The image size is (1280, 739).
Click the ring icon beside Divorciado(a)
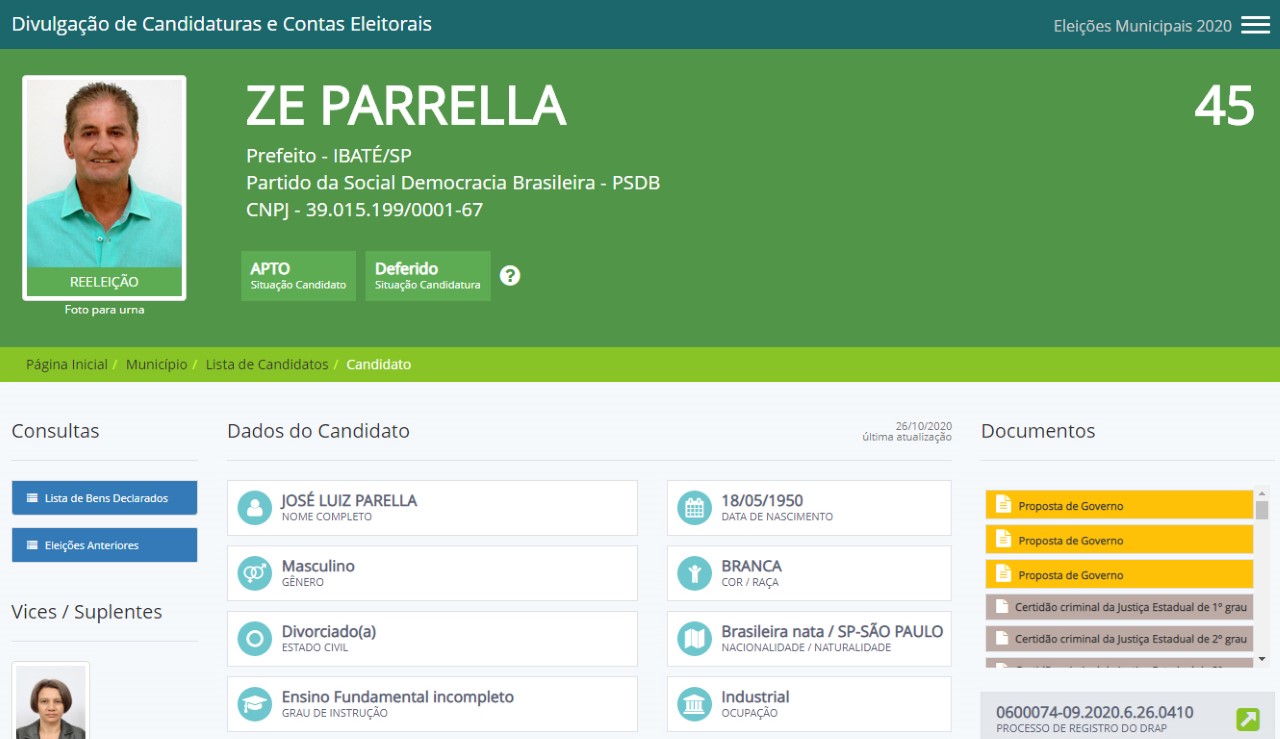[255, 638]
